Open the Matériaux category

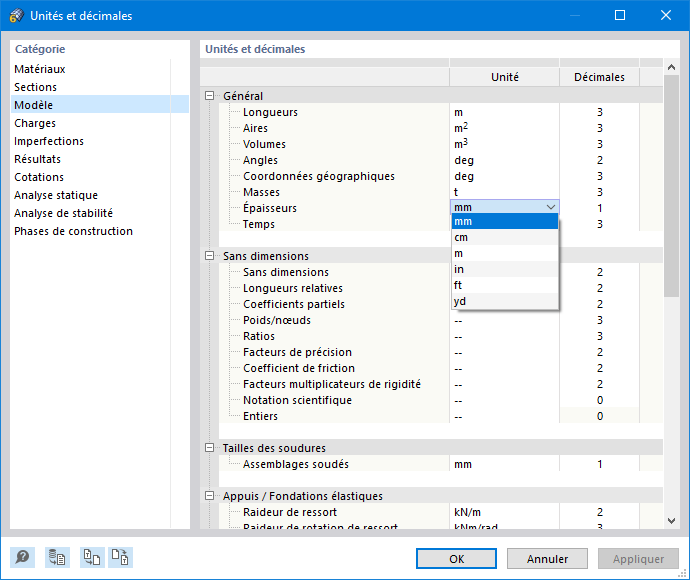pos(40,70)
